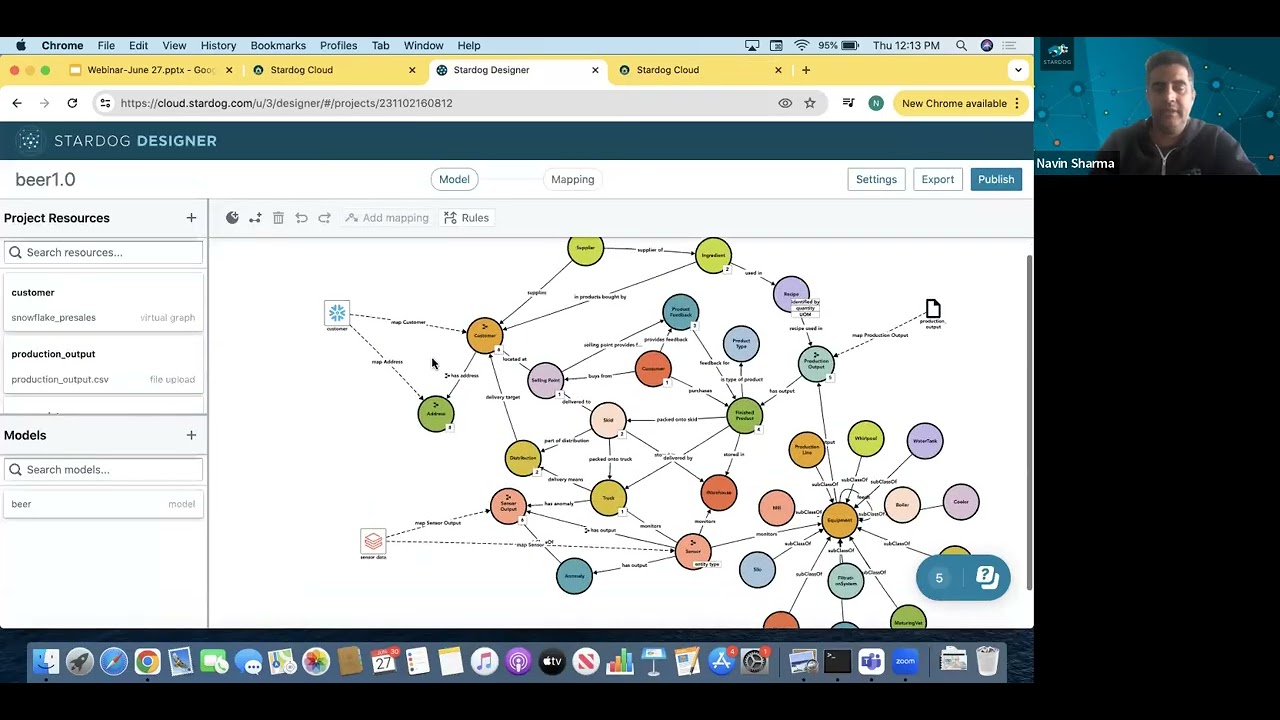
Task: Select the Snowflake customer source icon
Action: (337, 314)
